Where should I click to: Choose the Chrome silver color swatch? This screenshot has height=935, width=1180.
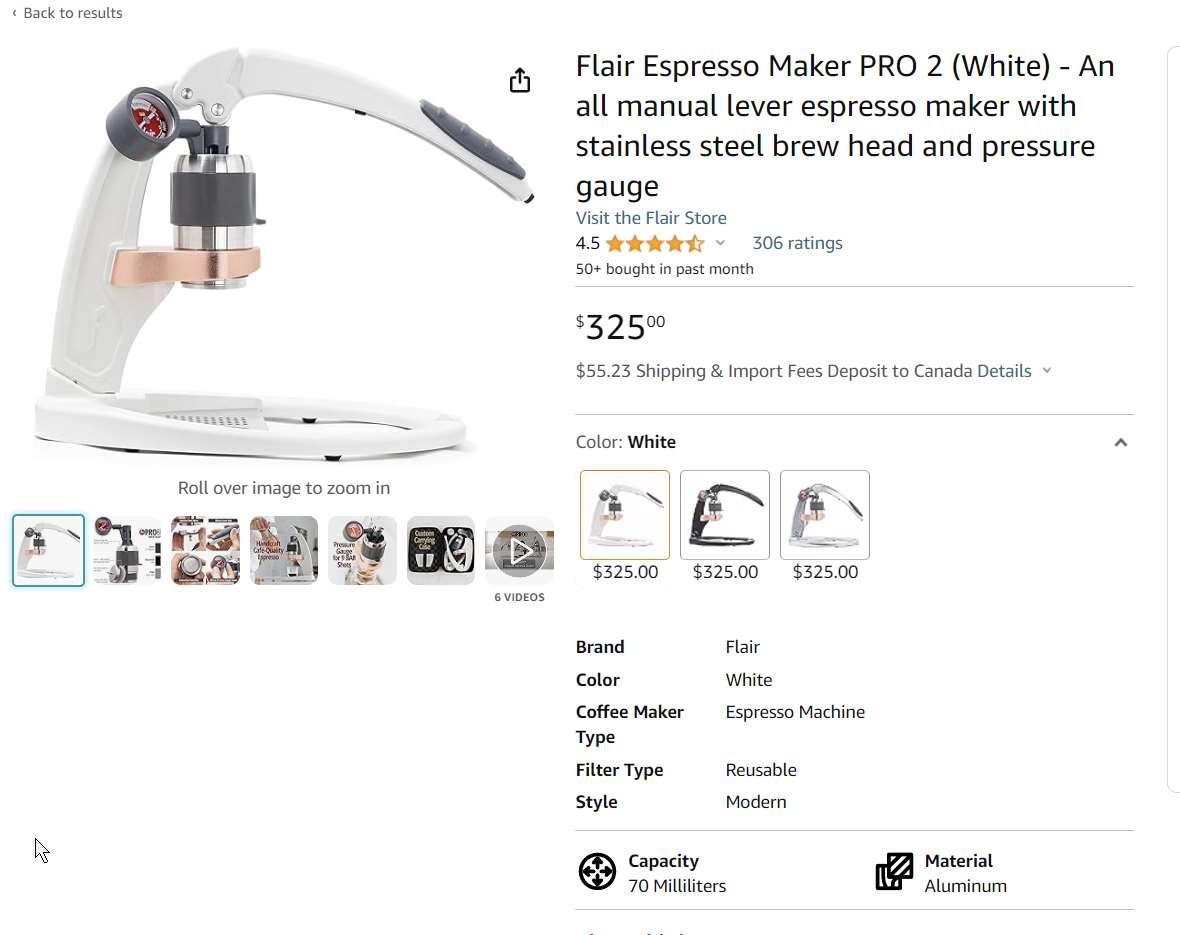click(x=825, y=515)
